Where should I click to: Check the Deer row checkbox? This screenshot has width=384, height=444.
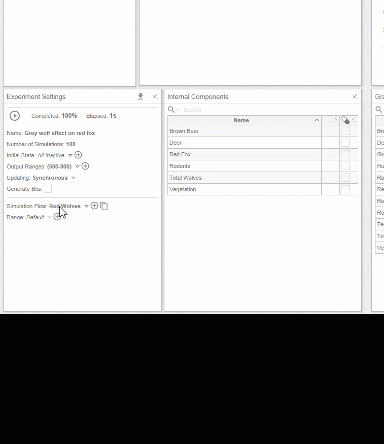tap(345, 143)
